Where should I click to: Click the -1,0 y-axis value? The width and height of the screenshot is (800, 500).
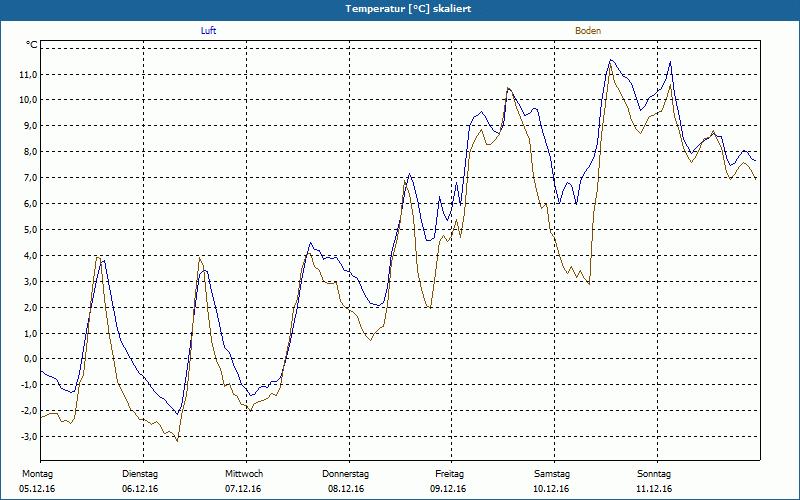point(29,385)
